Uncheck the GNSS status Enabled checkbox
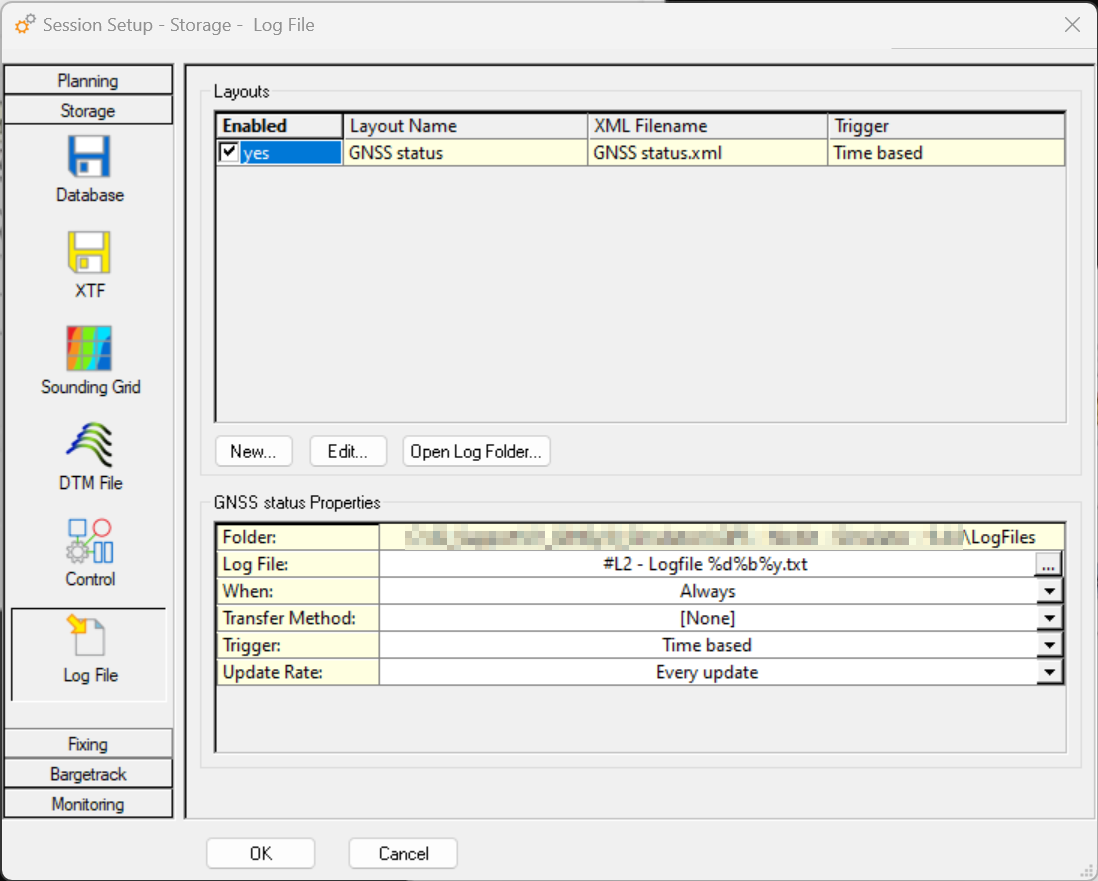 (x=229, y=152)
